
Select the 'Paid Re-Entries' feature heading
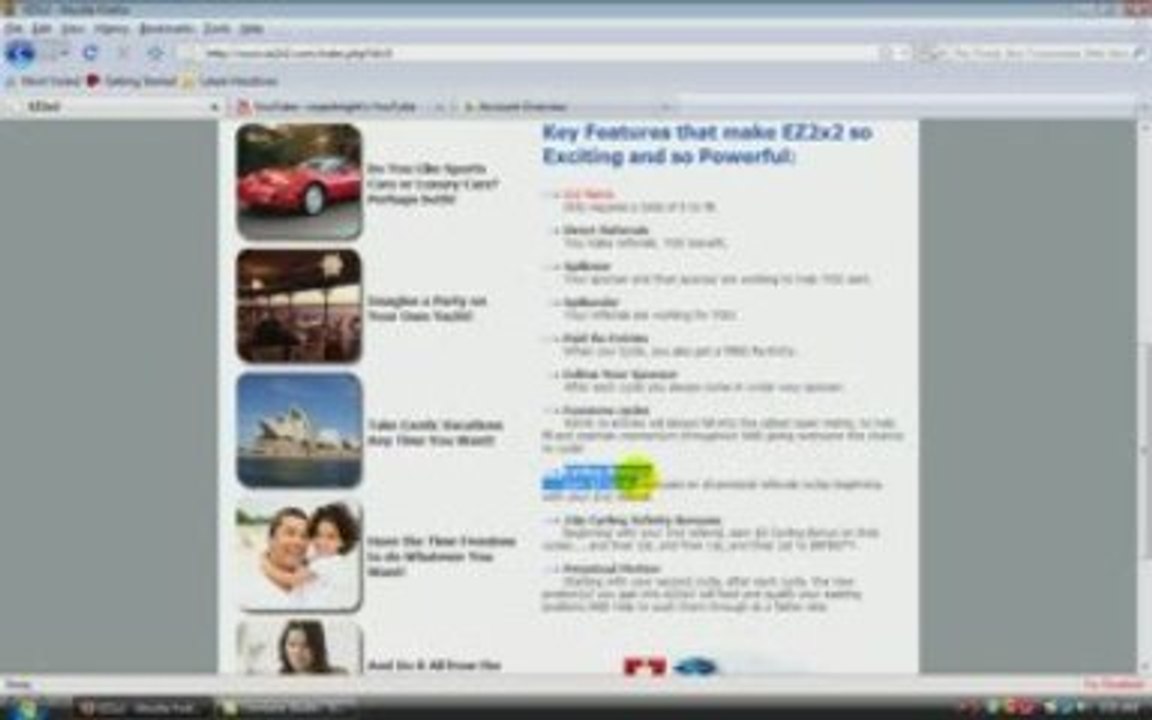tap(605, 338)
